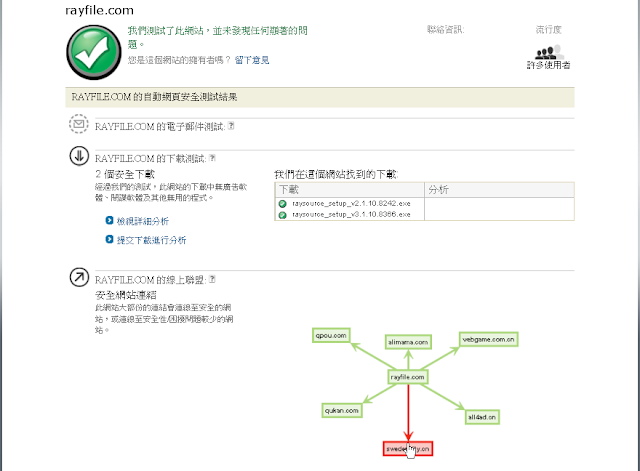Click the online affiliations arrow icon
The height and width of the screenshot is (471, 640).
point(79,277)
